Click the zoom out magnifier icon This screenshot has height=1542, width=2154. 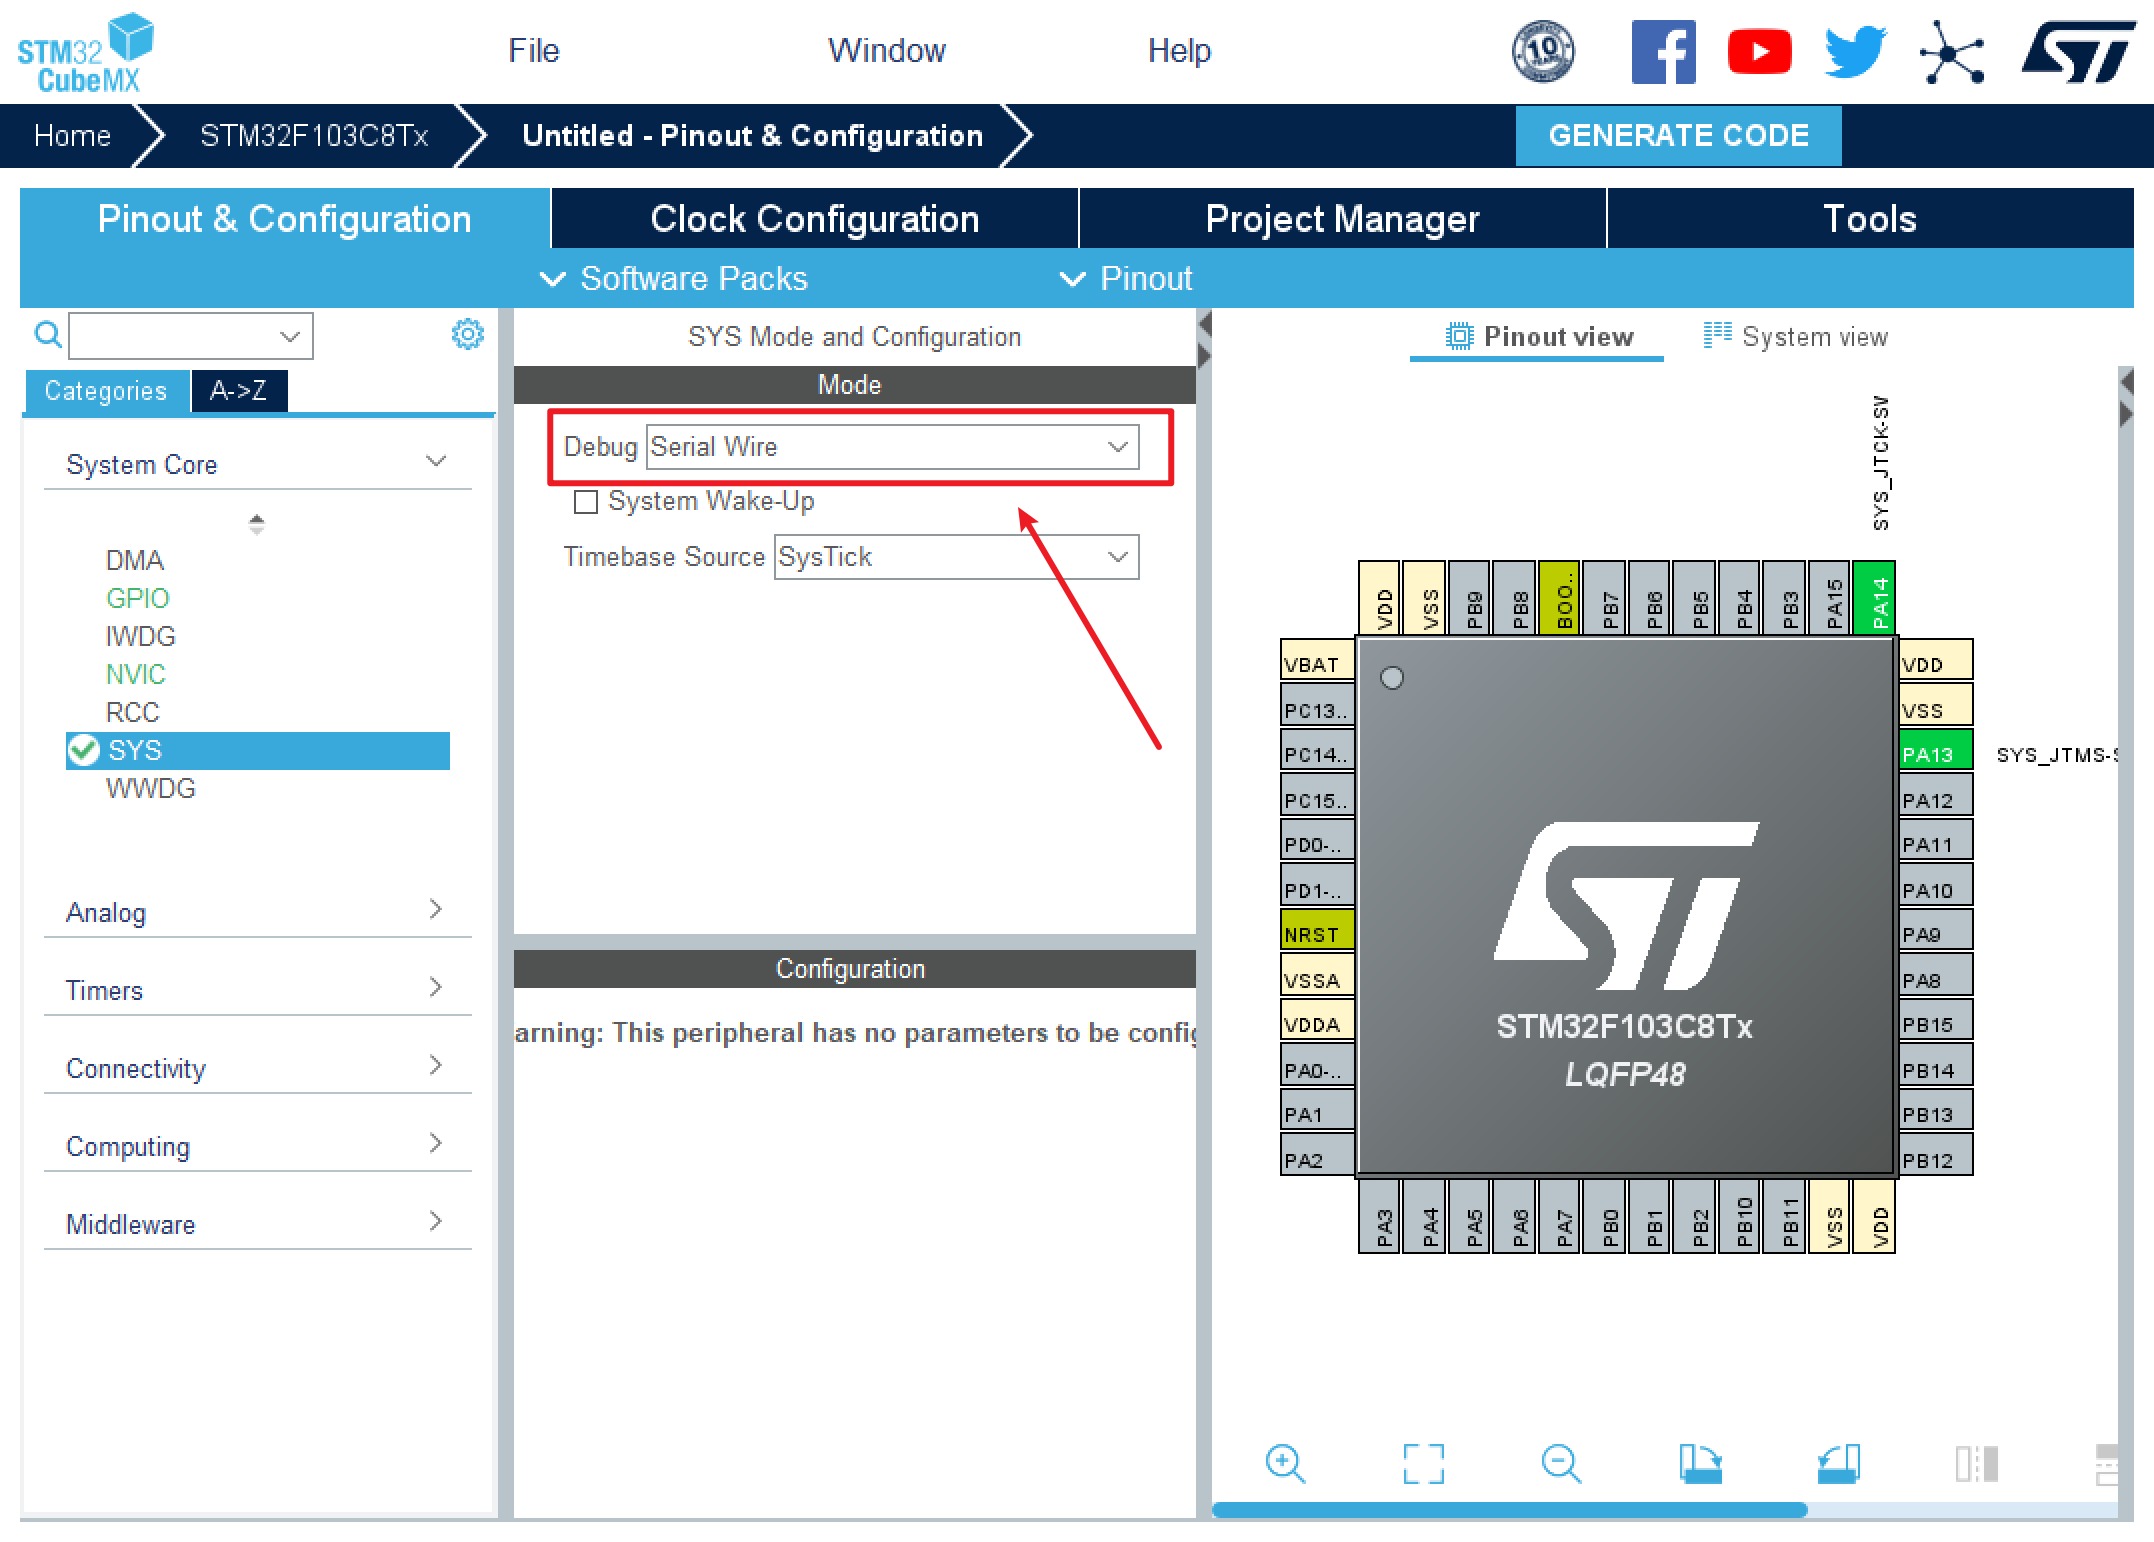pos(1560,1463)
